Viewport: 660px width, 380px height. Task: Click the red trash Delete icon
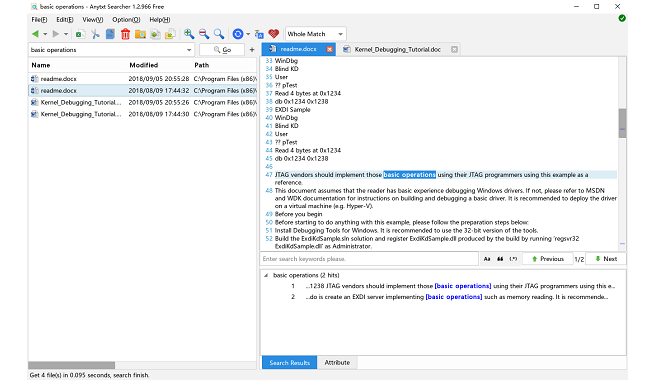[x=125, y=34]
